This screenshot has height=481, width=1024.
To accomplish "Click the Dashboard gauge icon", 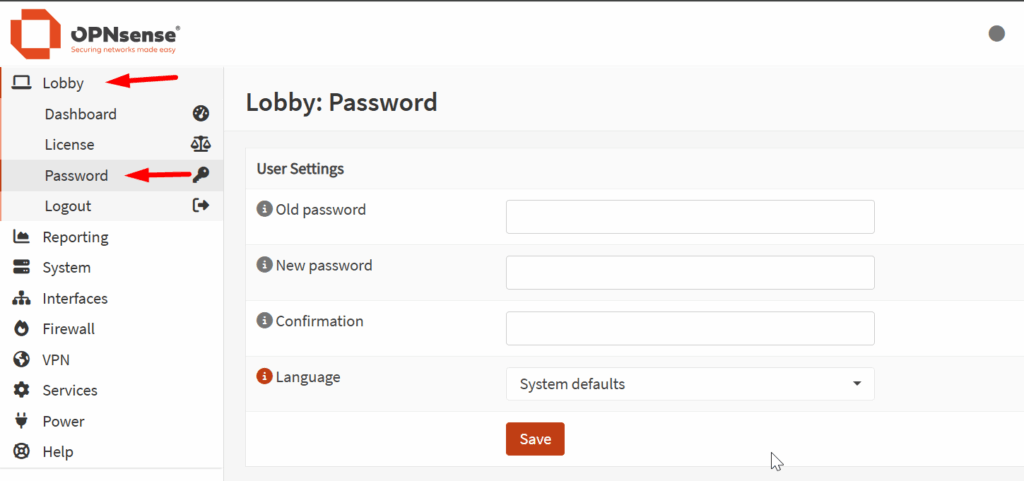I will 200,114.
